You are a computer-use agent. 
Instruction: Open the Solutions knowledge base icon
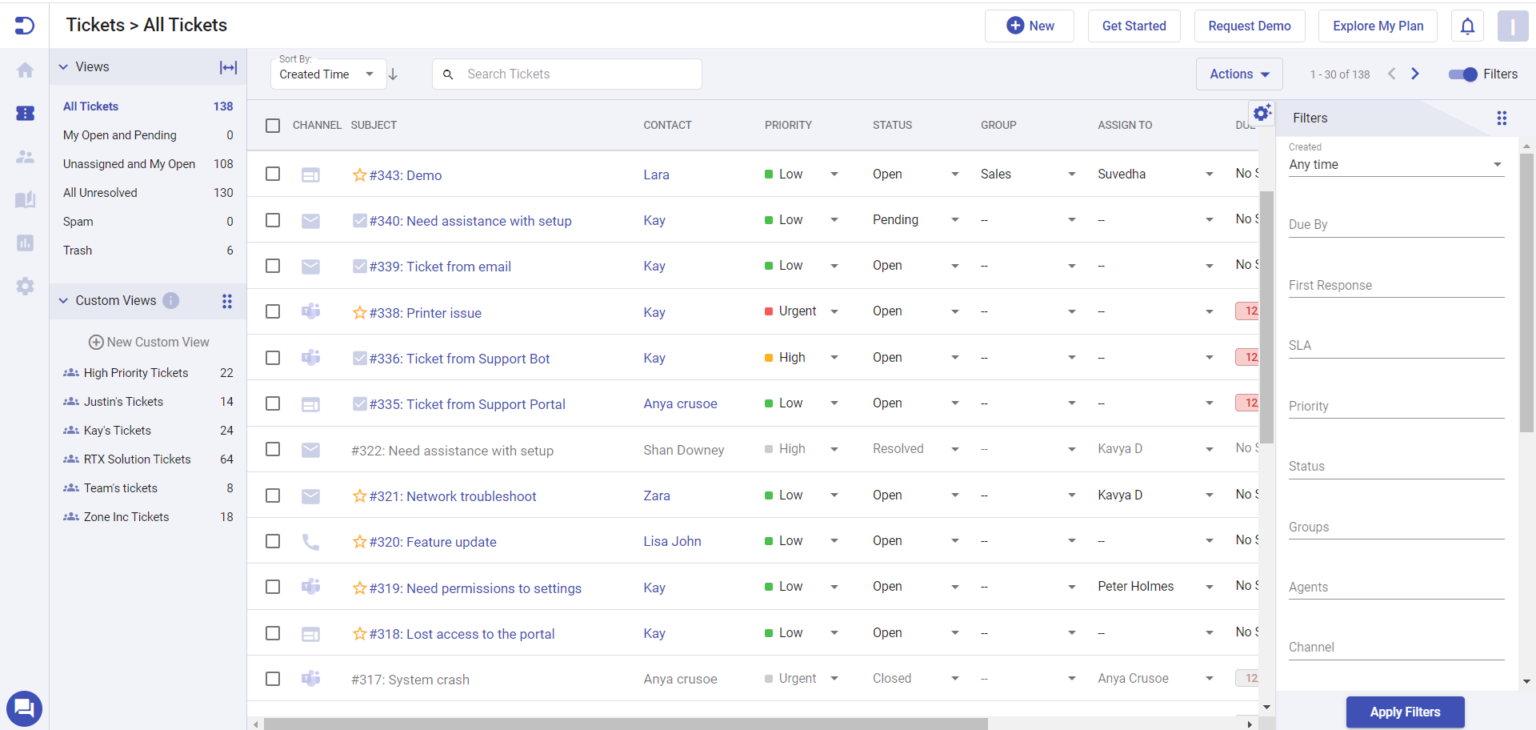pos(24,199)
